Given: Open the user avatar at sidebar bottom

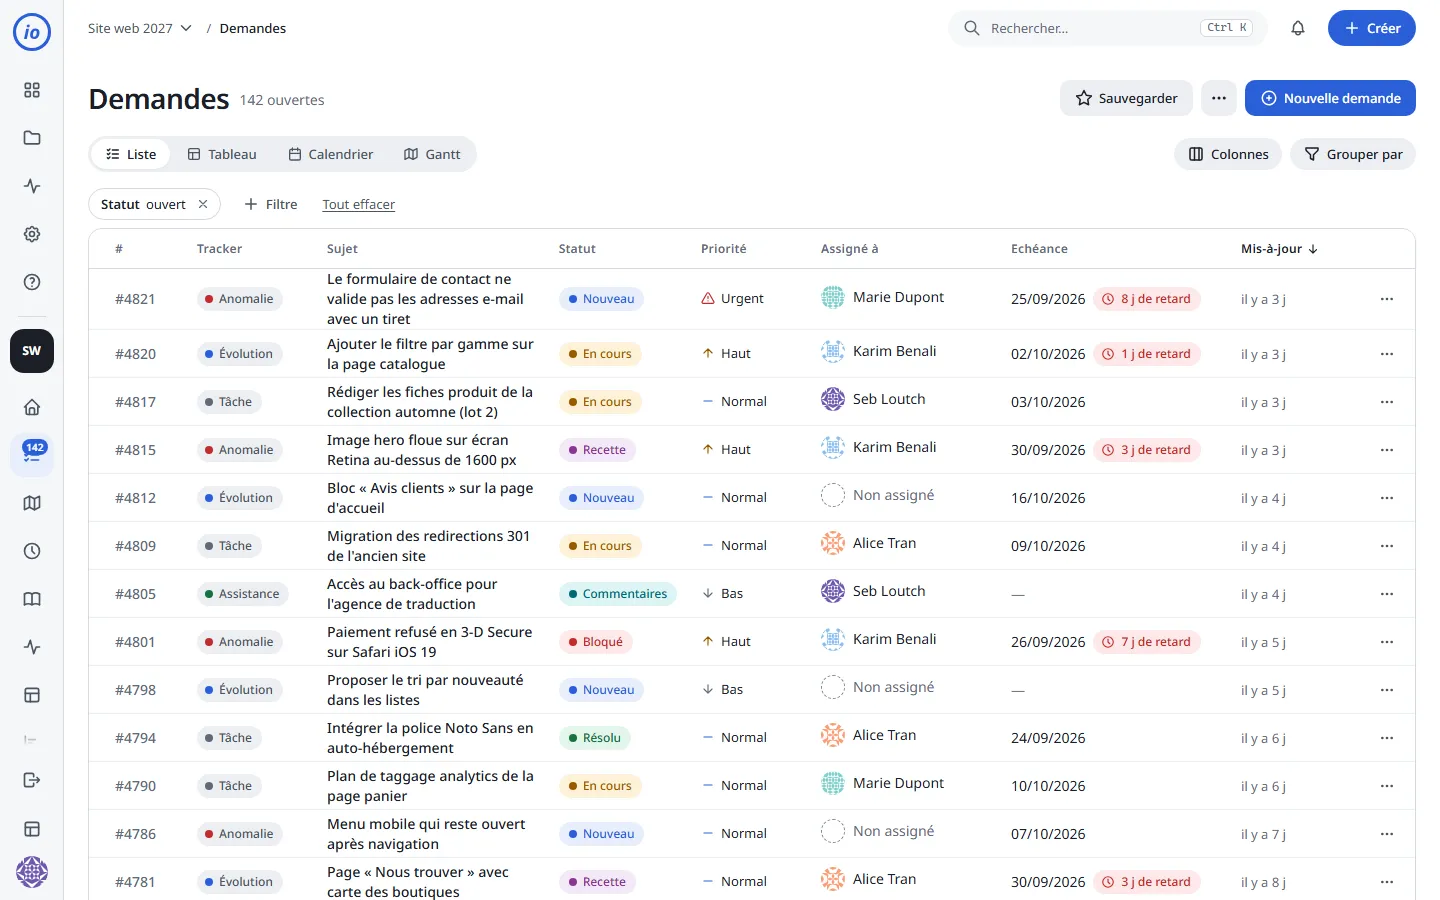Looking at the screenshot, I should click(x=32, y=872).
